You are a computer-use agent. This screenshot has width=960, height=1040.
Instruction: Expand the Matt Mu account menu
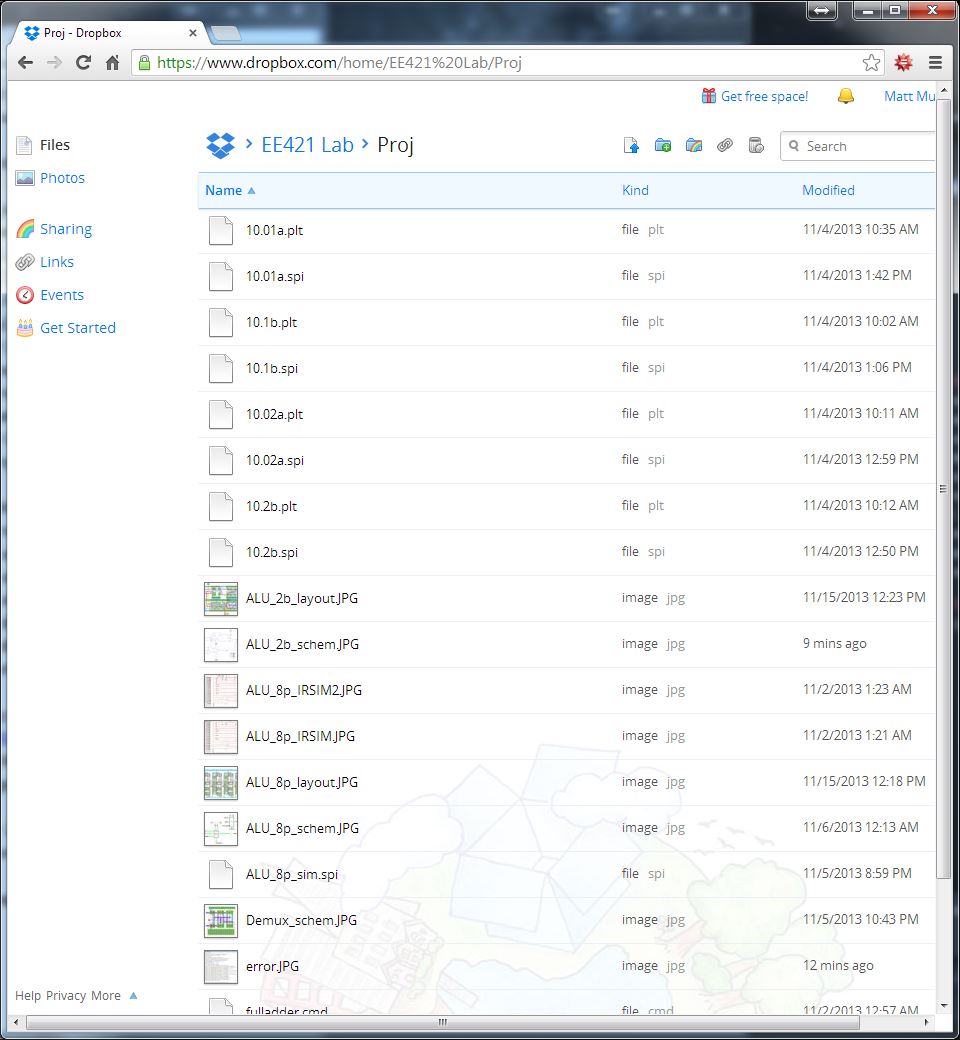910,95
